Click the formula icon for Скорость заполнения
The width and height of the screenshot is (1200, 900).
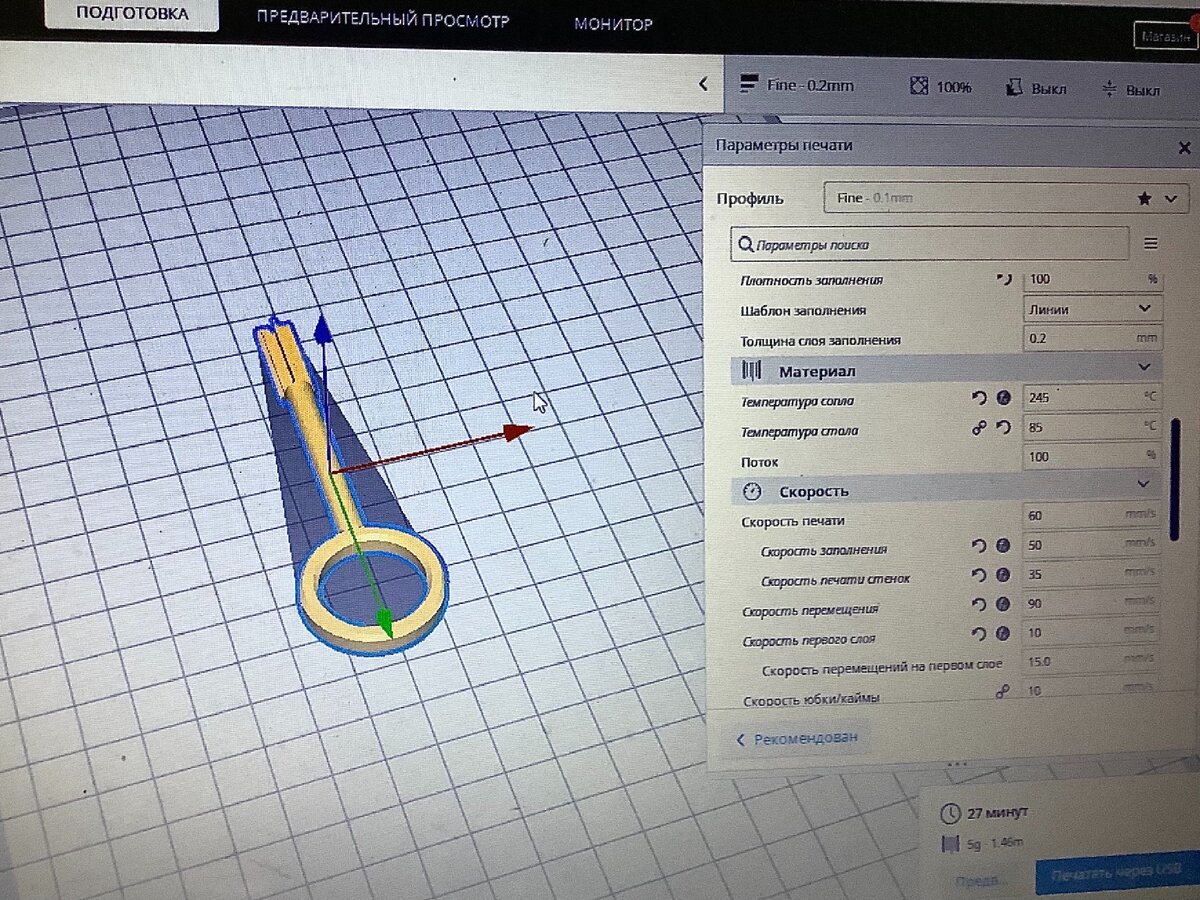coord(1003,546)
